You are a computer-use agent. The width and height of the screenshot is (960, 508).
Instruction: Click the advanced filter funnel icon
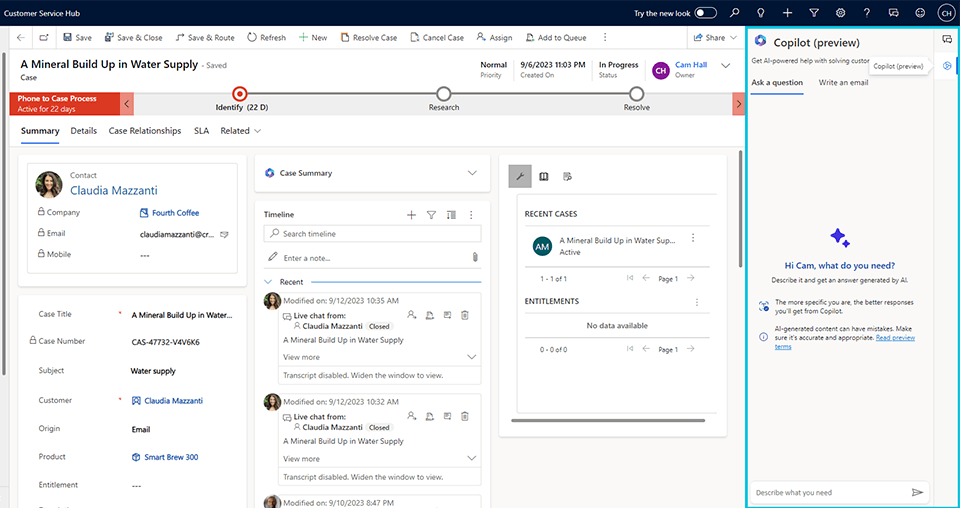[x=814, y=13]
